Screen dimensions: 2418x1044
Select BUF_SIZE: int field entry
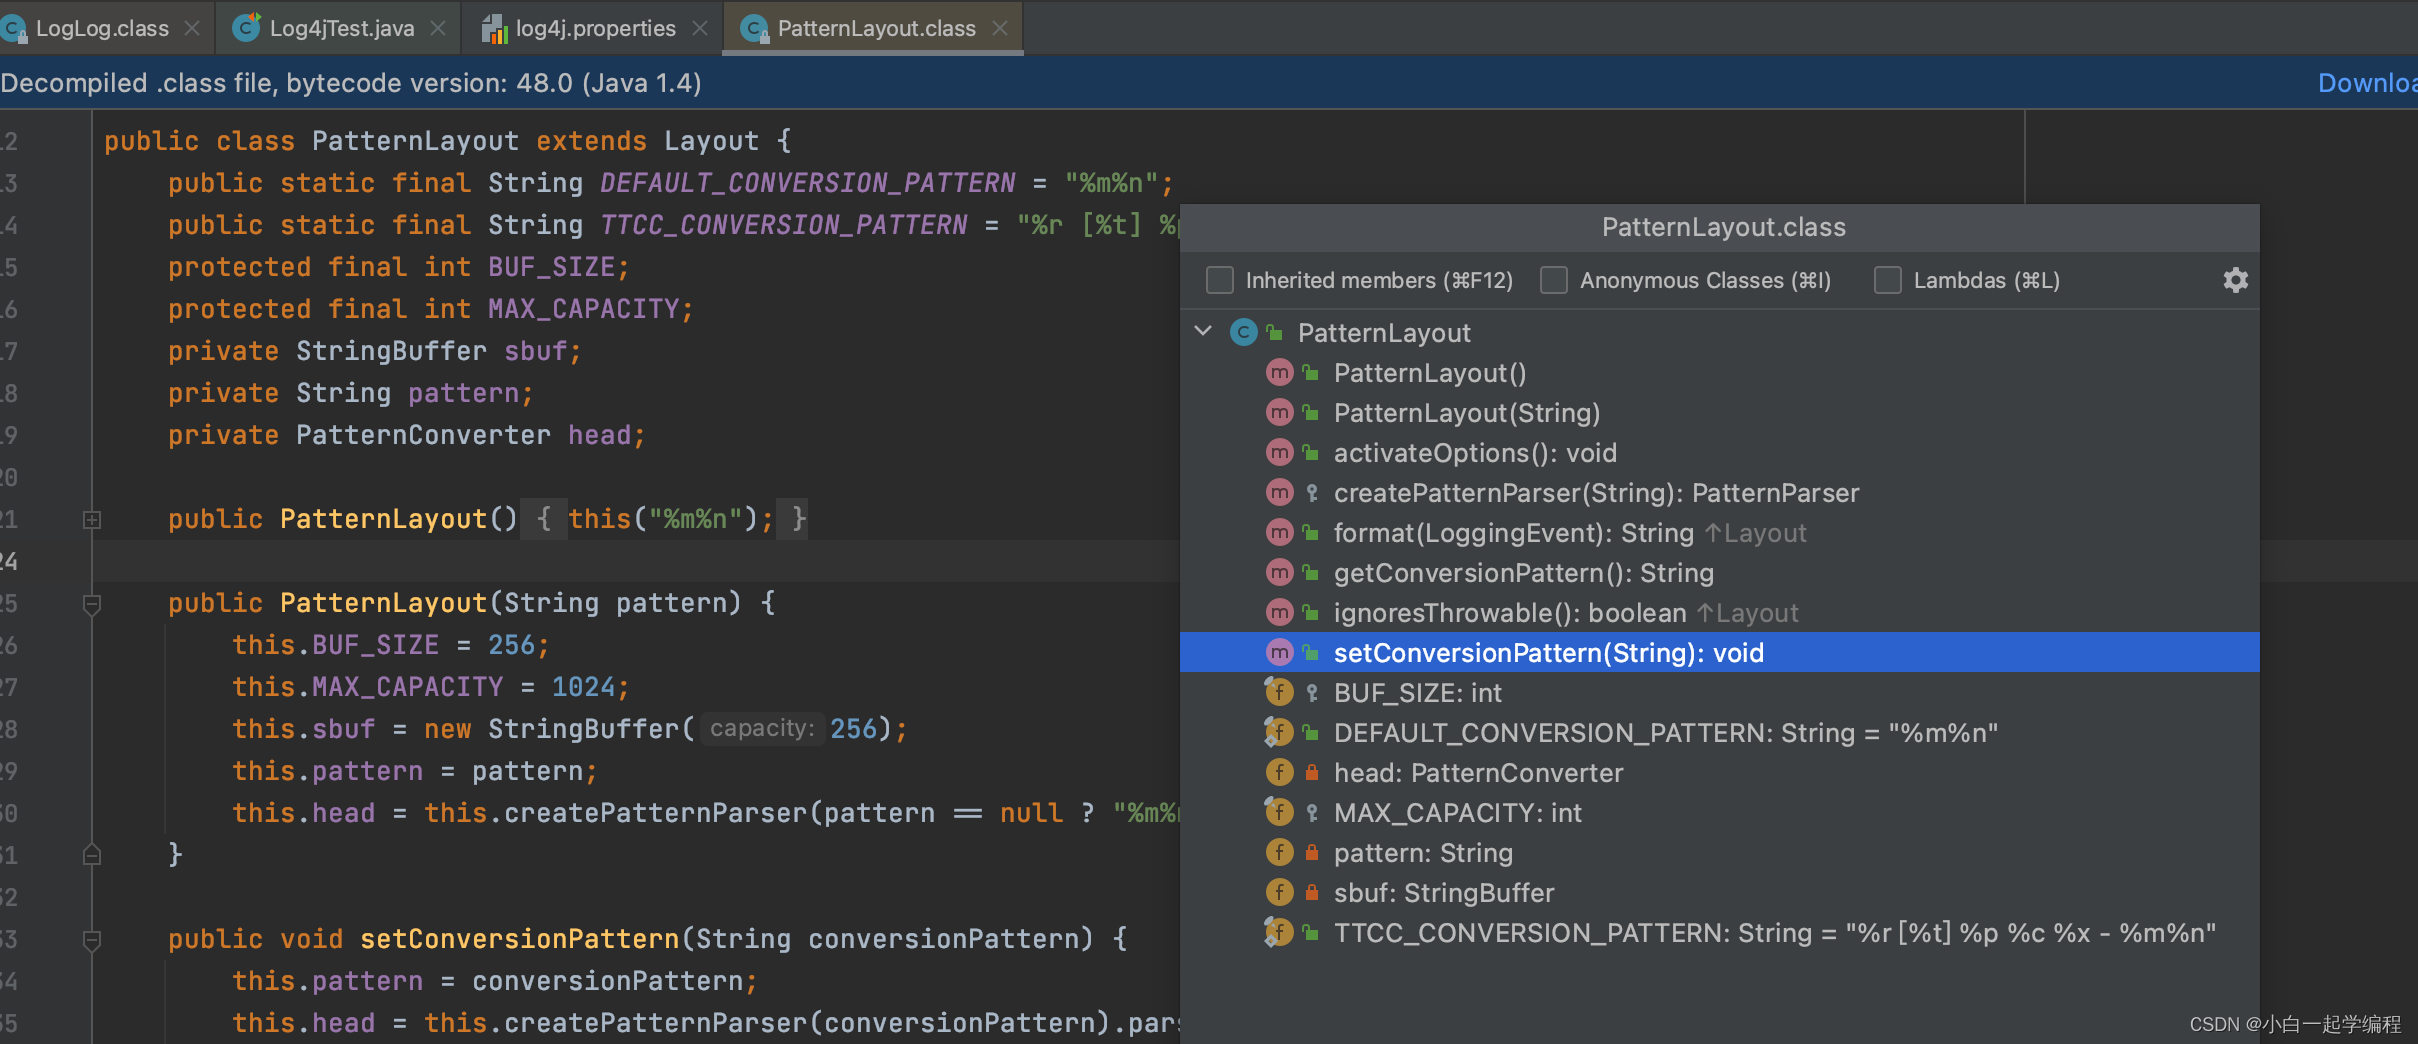click(x=1719, y=693)
